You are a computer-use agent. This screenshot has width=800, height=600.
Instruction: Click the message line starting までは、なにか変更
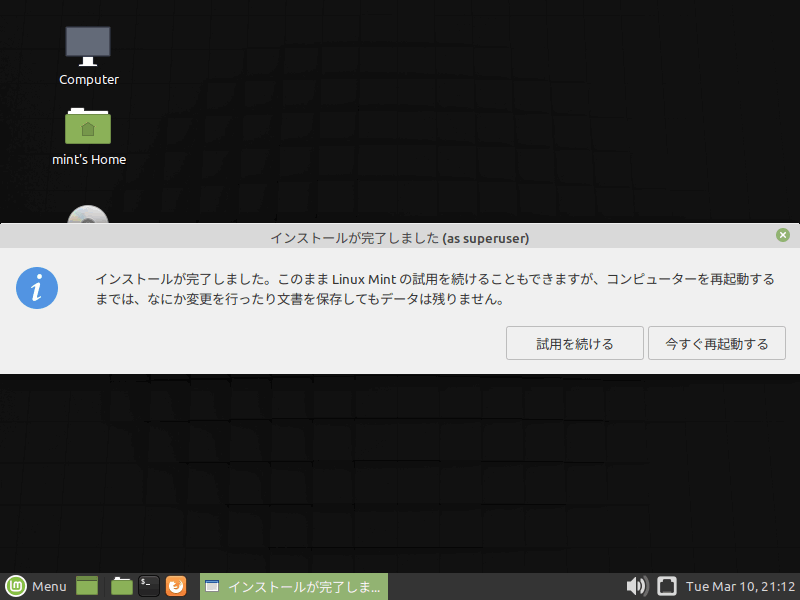(x=300, y=299)
